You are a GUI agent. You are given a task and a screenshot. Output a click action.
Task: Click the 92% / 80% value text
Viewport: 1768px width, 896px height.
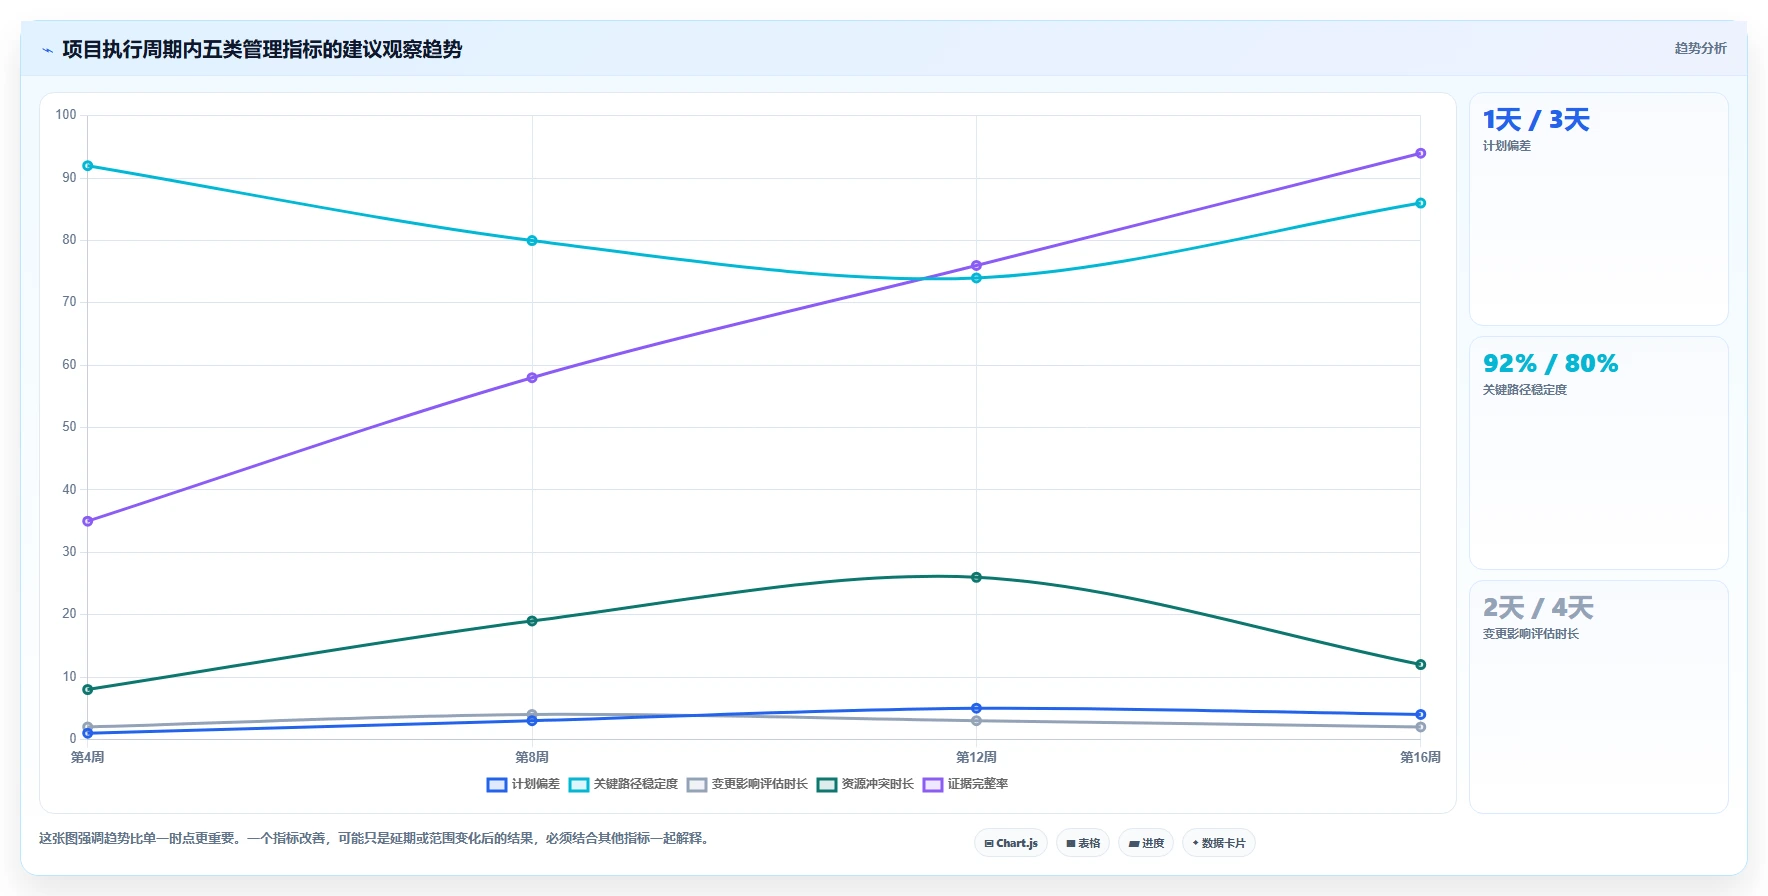click(1550, 364)
